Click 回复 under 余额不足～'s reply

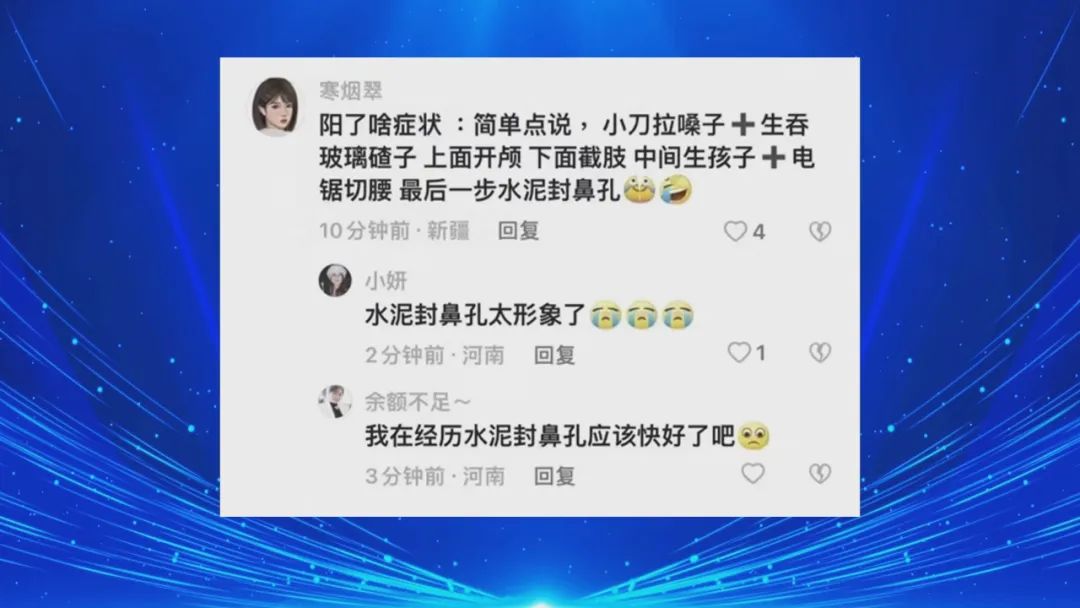554,476
